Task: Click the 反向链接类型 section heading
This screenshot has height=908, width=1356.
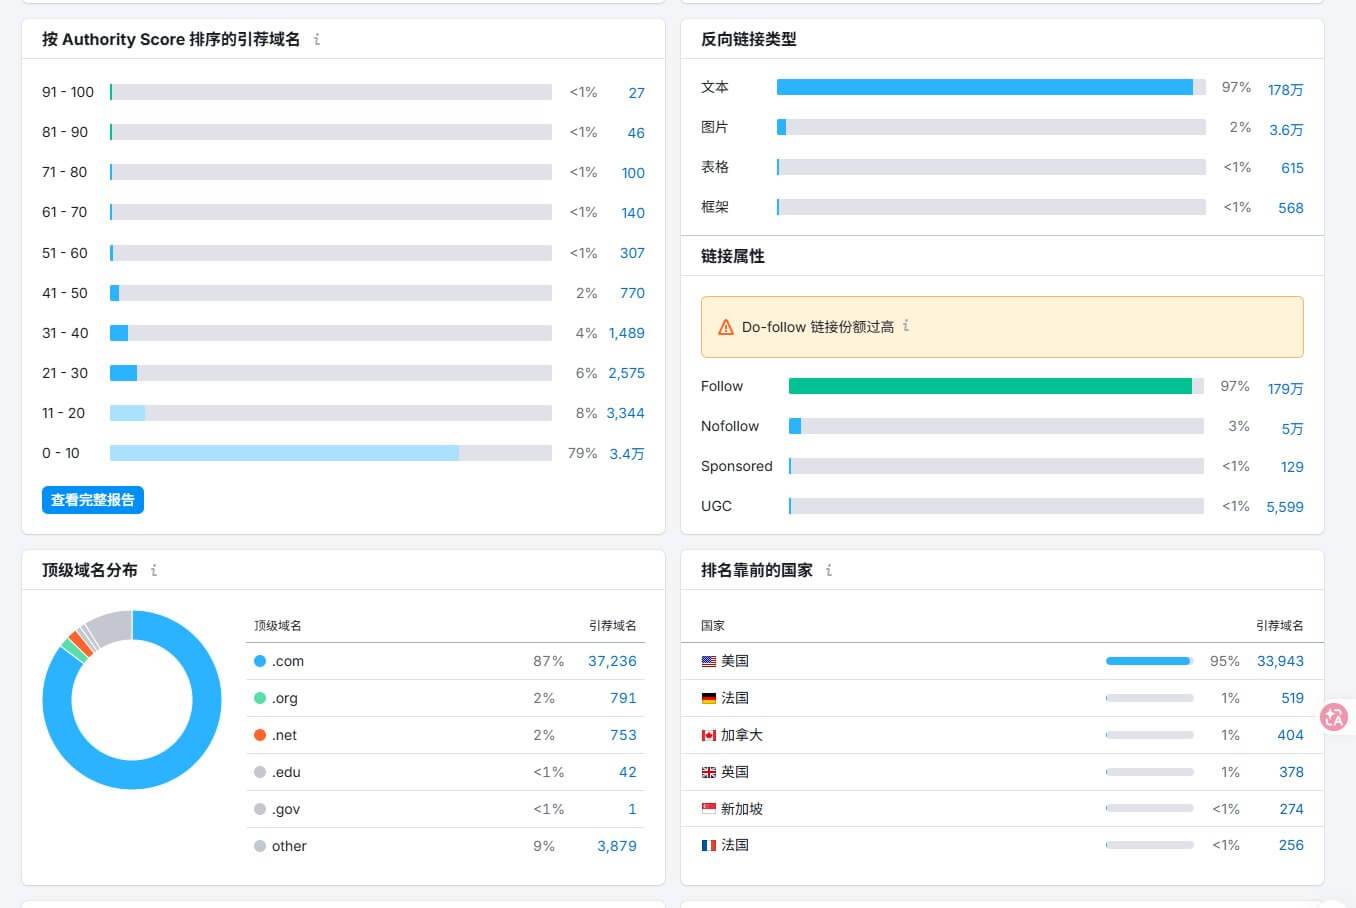Action: (x=749, y=39)
